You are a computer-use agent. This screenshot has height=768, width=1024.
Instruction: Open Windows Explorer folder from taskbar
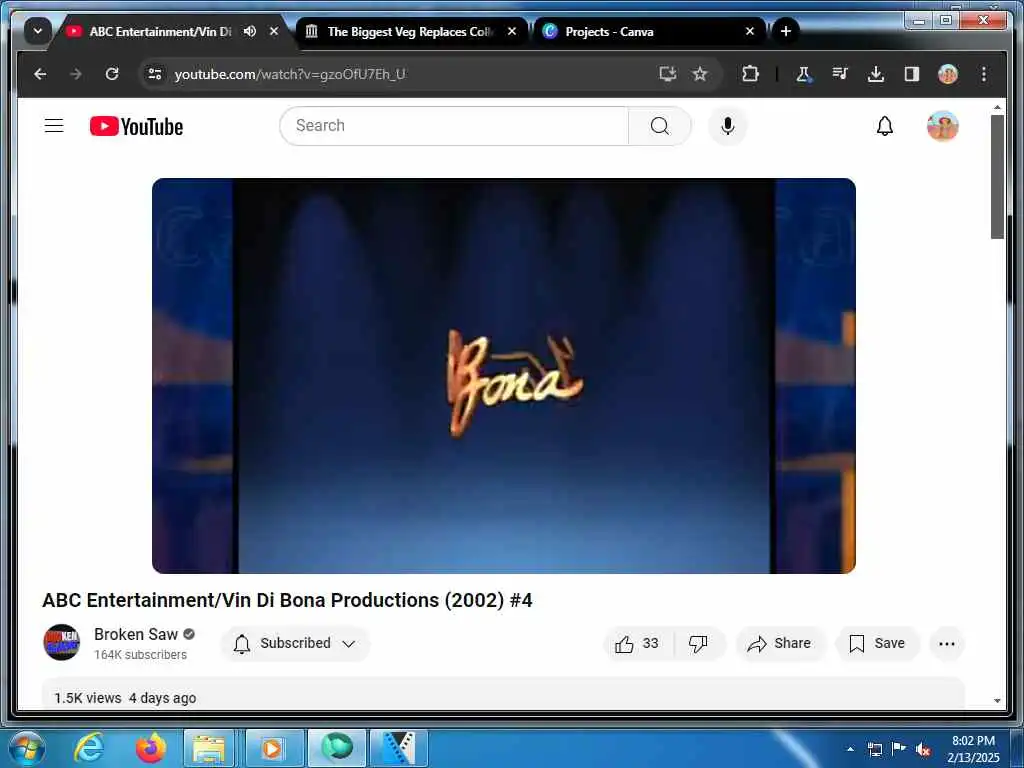[209, 748]
